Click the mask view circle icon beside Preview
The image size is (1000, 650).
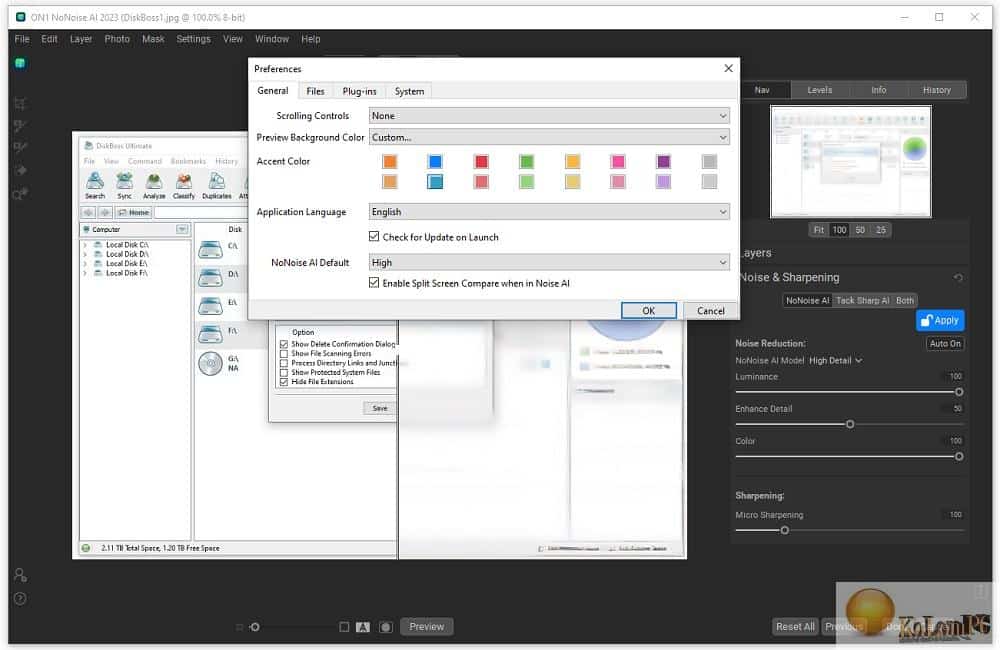pos(386,627)
